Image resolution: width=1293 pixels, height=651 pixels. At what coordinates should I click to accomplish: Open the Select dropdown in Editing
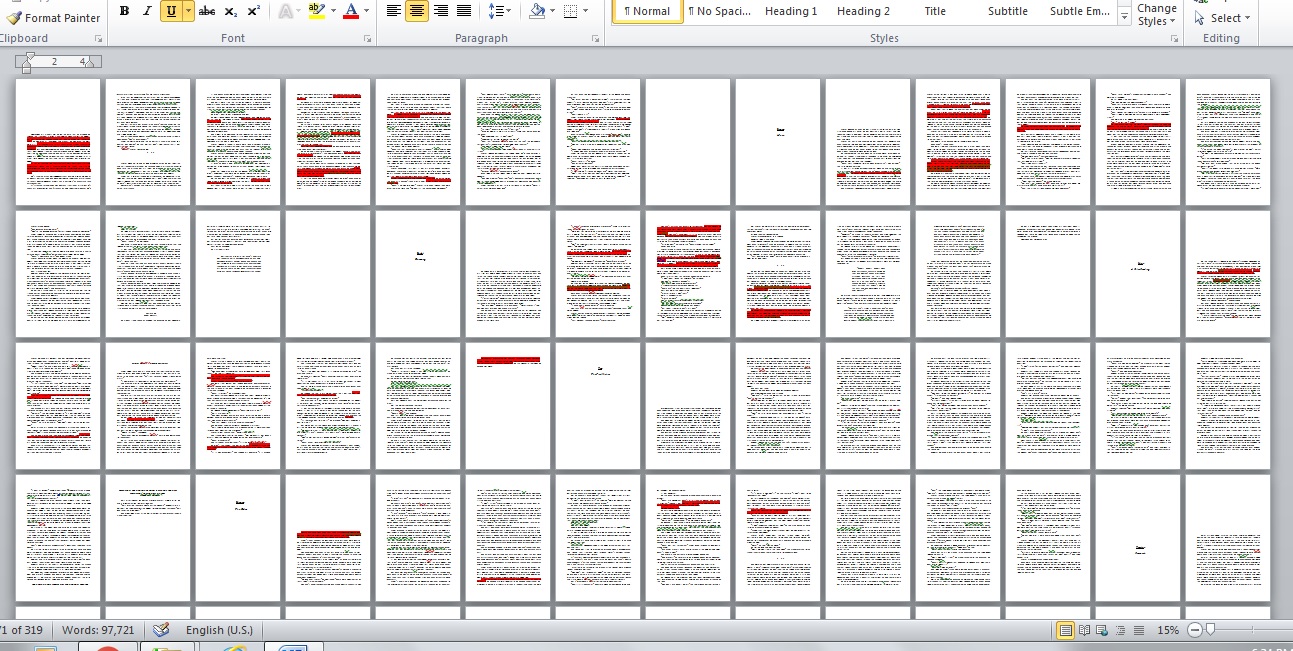pyautogui.click(x=1224, y=18)
